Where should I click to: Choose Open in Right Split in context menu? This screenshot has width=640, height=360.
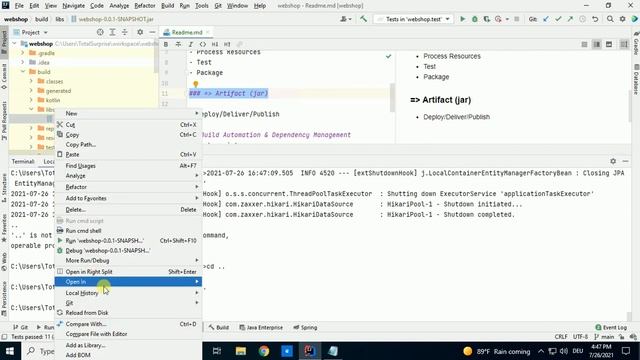(x=128, y=272)
